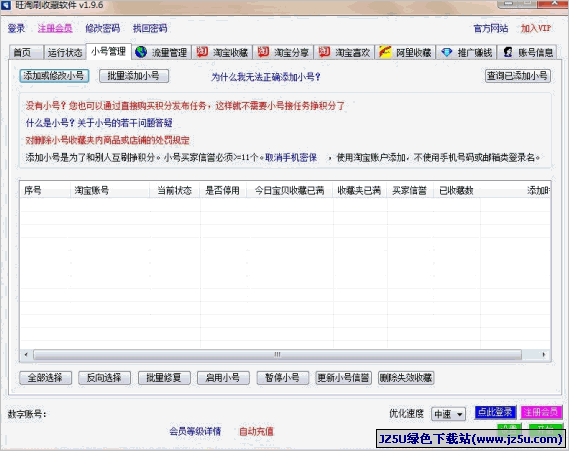569x451 pixels.
Task: Click the 暂停小号 button
Action: pos(283,378)
